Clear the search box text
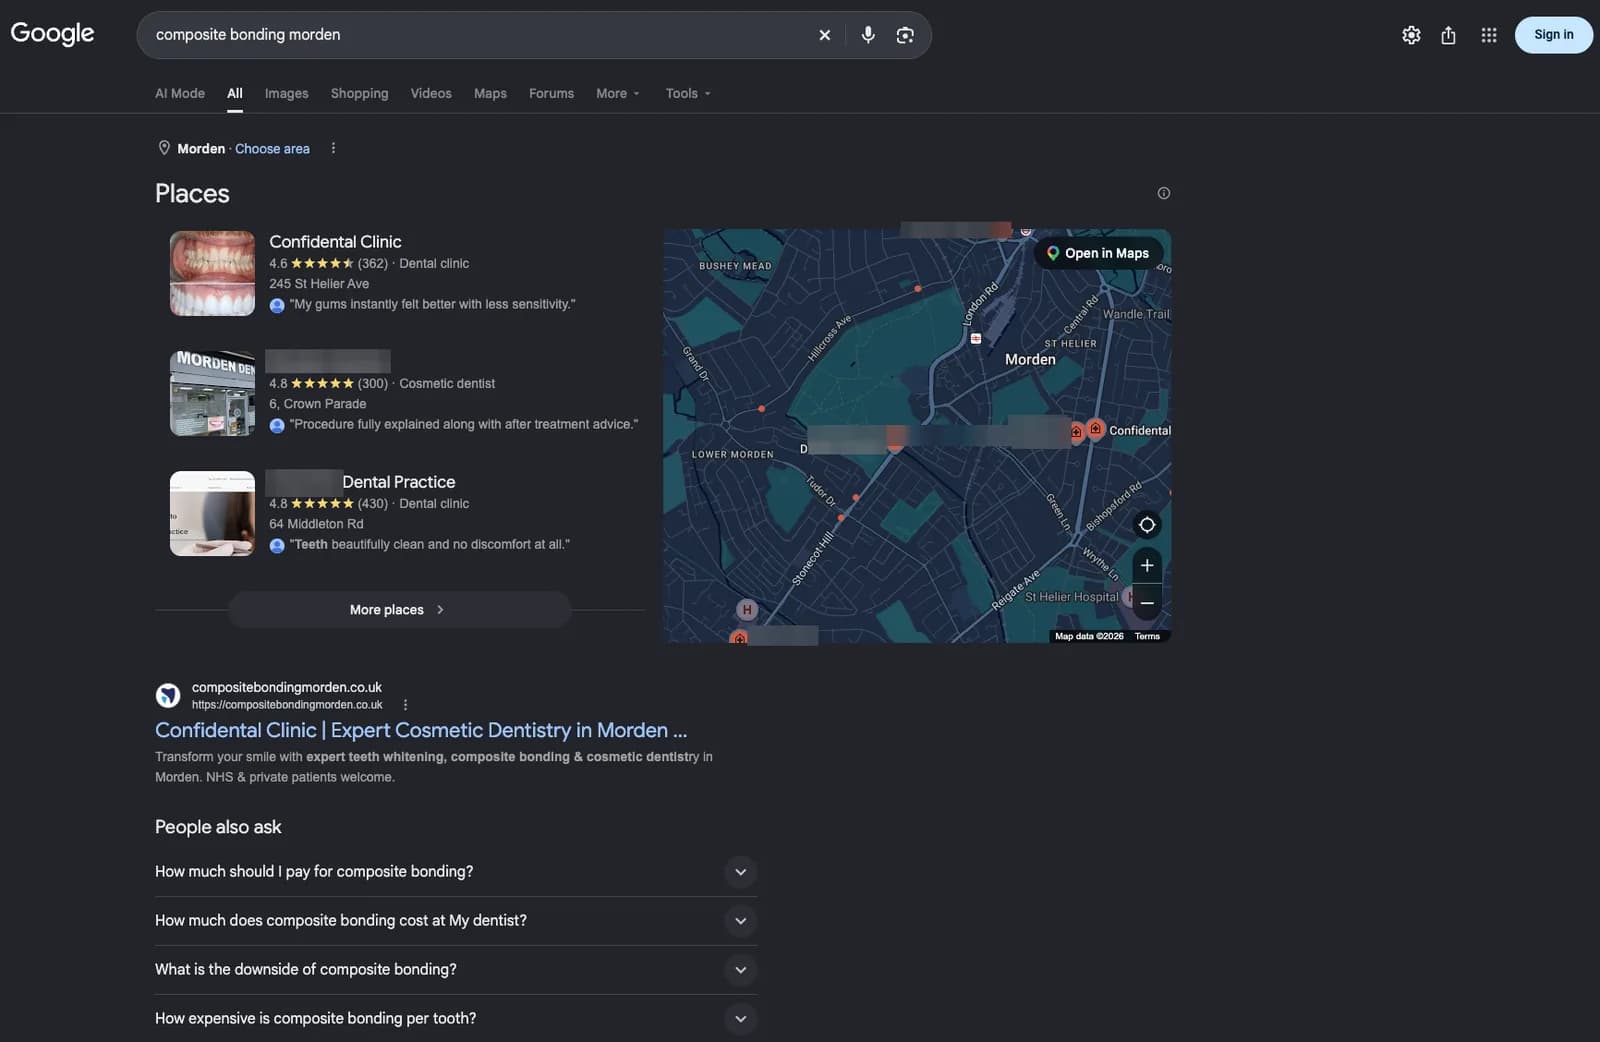The width and height of the screenshot is (1600, 1042). [824, 35]
